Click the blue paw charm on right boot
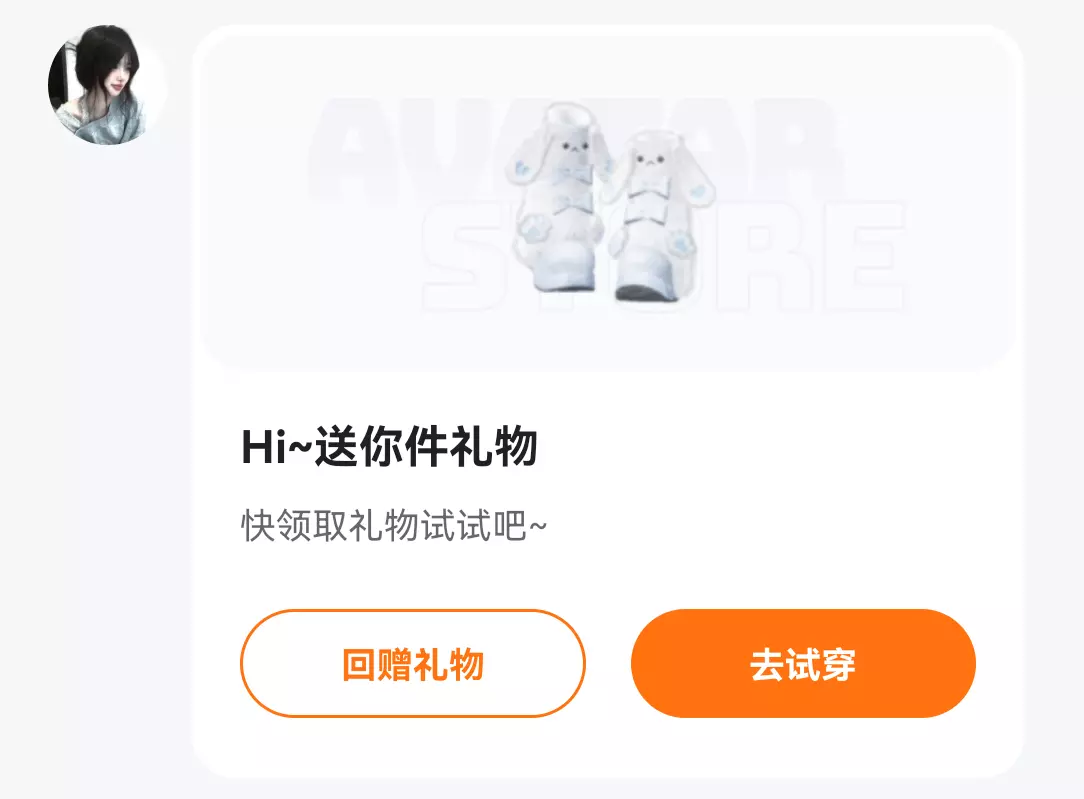Screen dimensions: 1084x799 (x=682, y=243)
